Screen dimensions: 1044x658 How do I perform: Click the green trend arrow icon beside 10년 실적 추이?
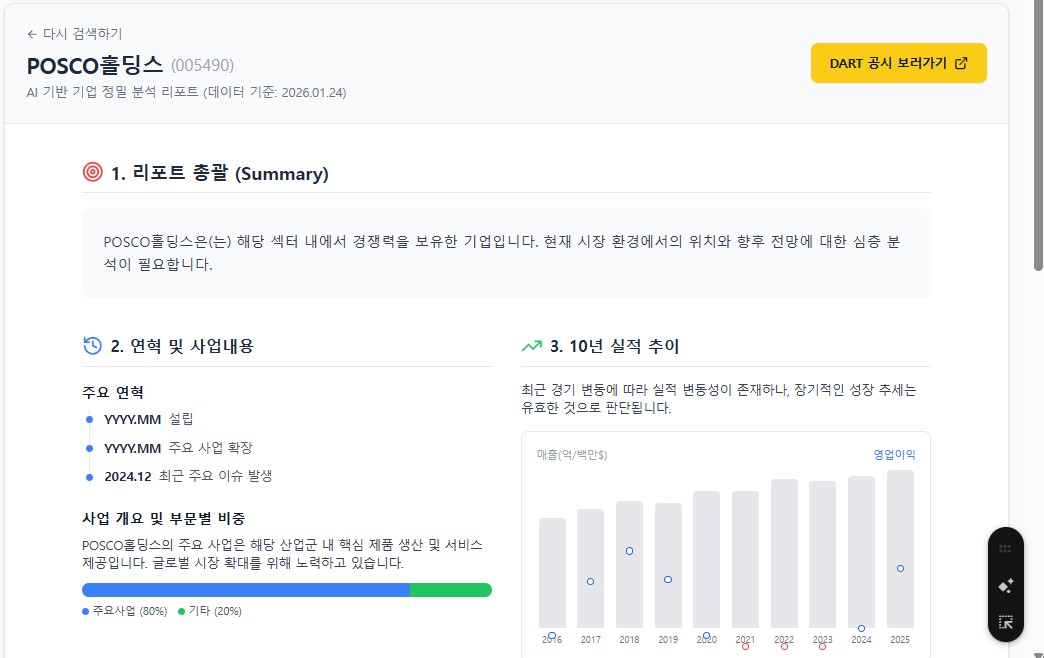coord(531,346)
